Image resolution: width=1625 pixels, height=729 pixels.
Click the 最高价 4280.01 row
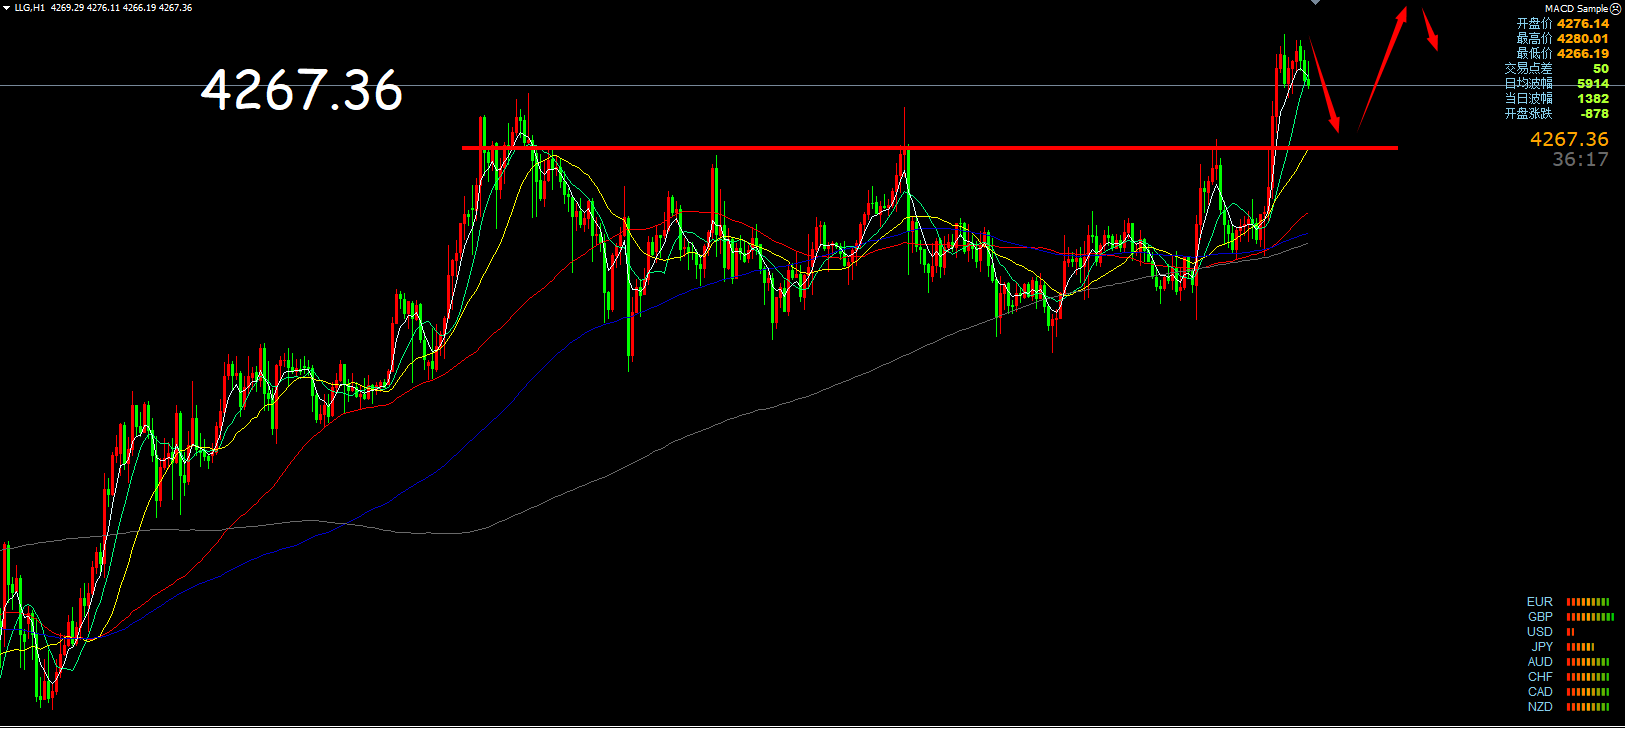coord(1563,38)
